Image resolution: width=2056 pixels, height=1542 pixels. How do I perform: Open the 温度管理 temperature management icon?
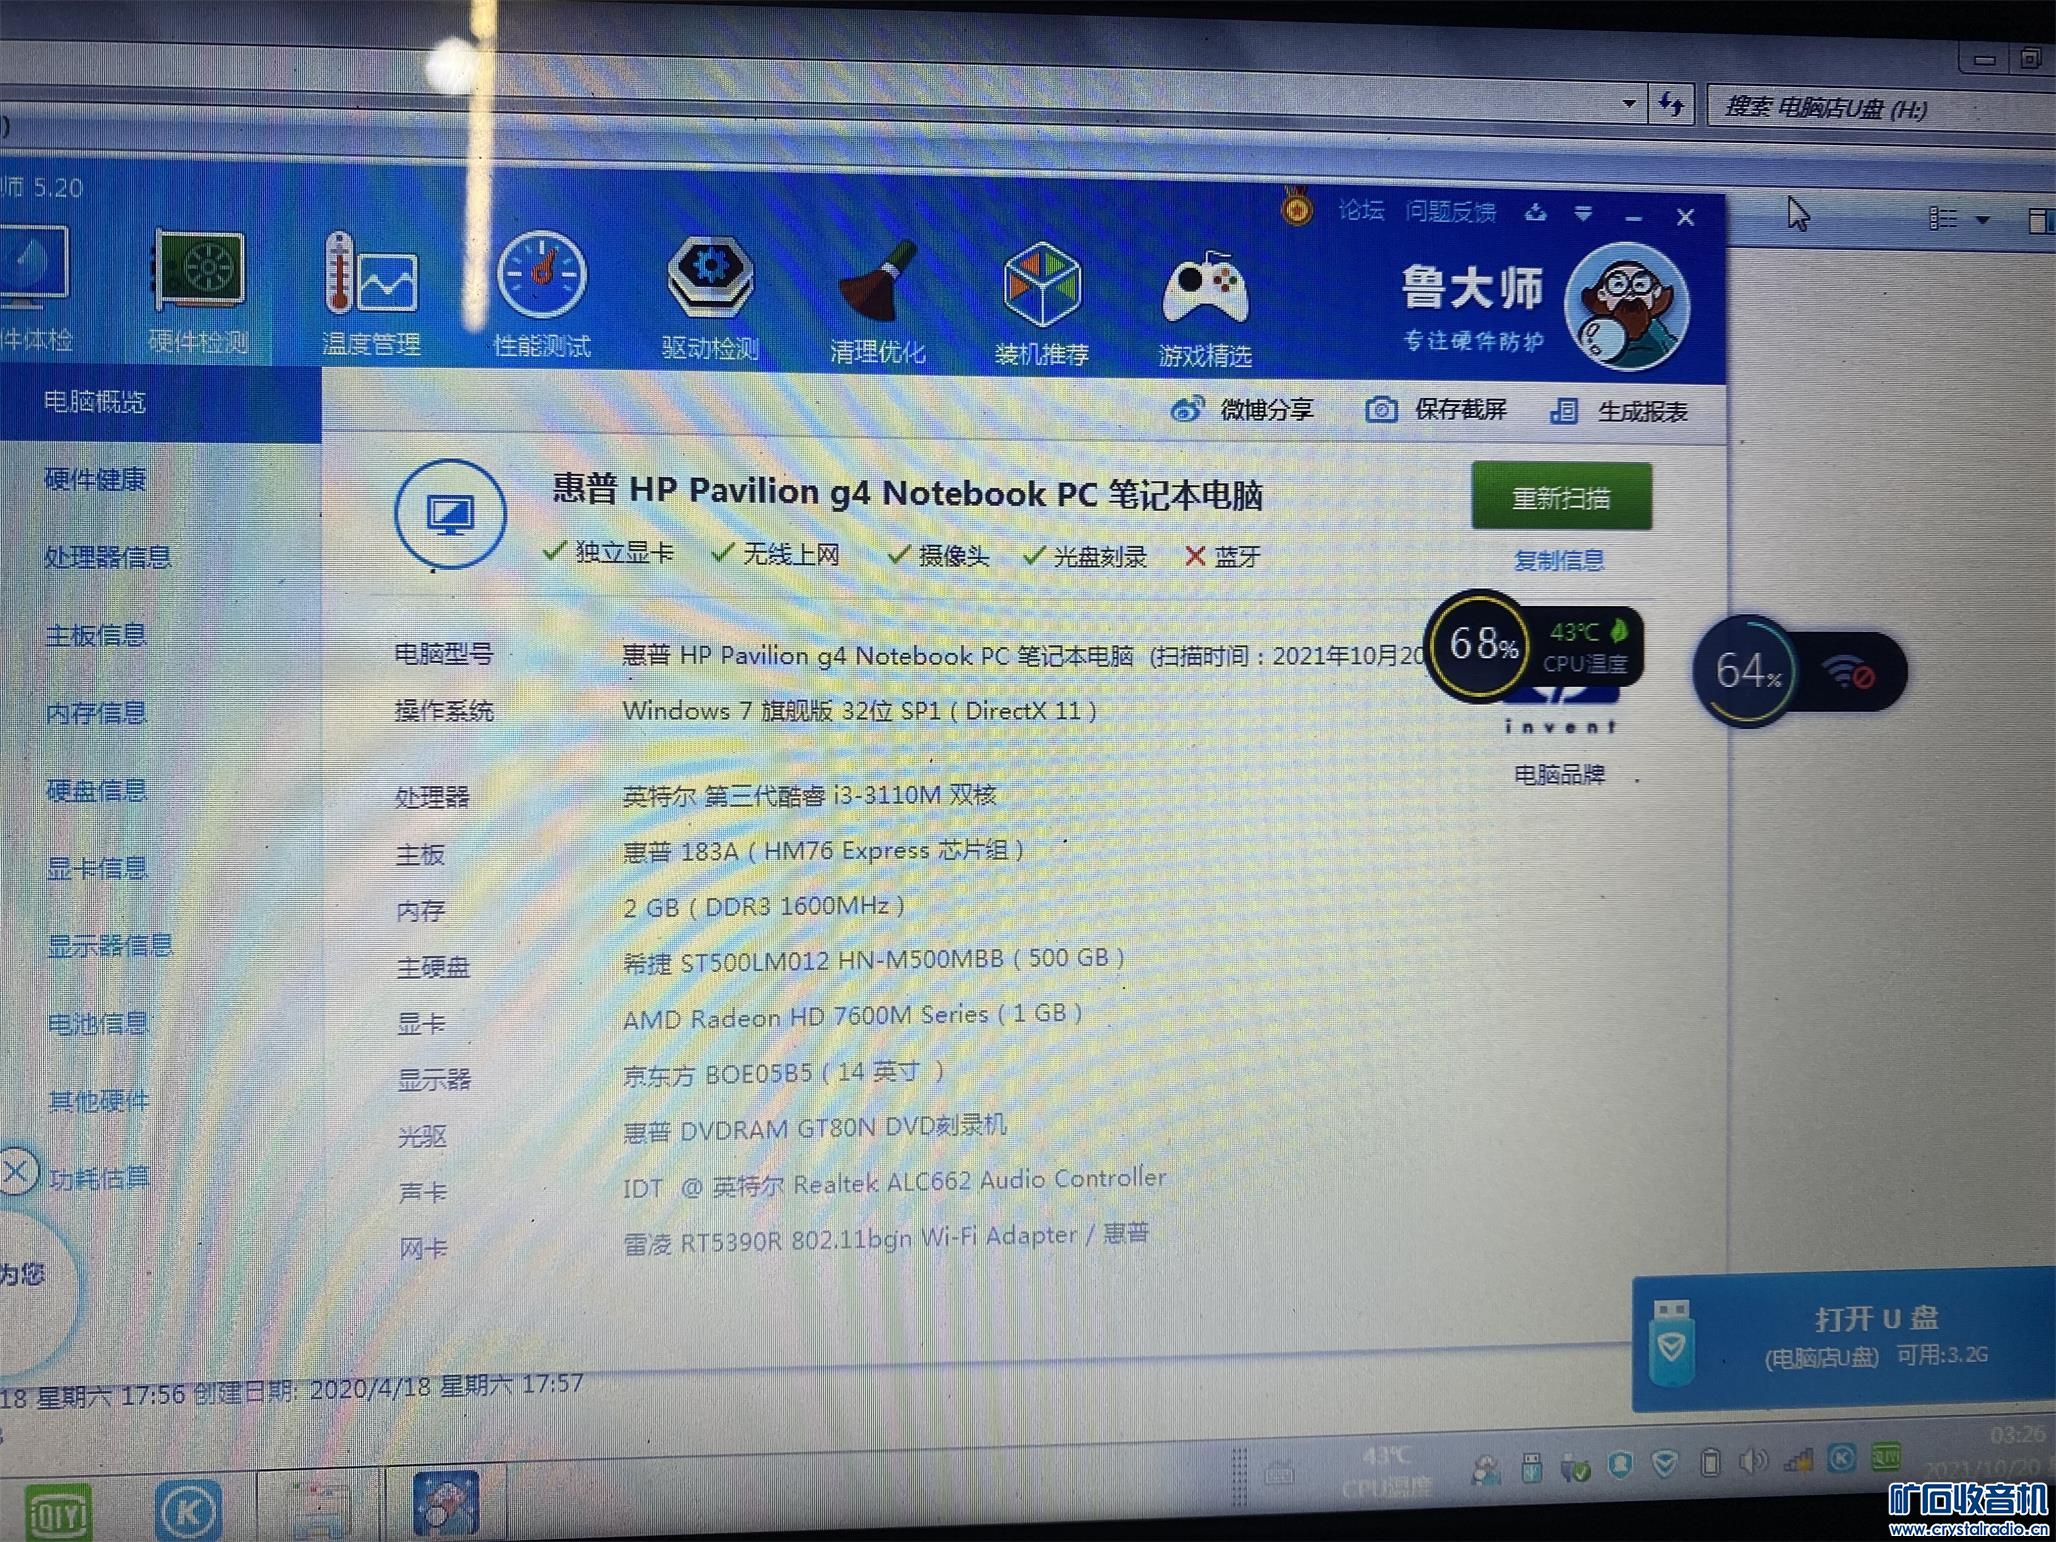[371, 294]
